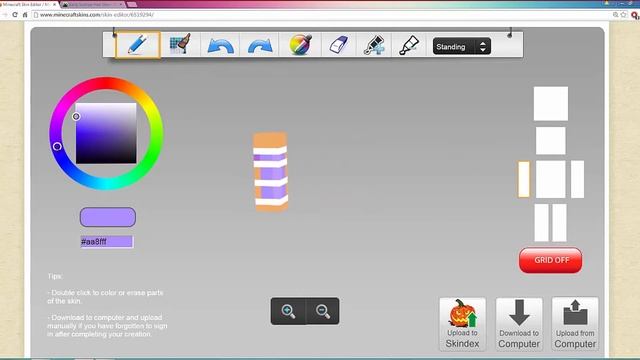
Task: Toggle the hat layer square above head
Action: pyautogui.click(x=551, y=104)
